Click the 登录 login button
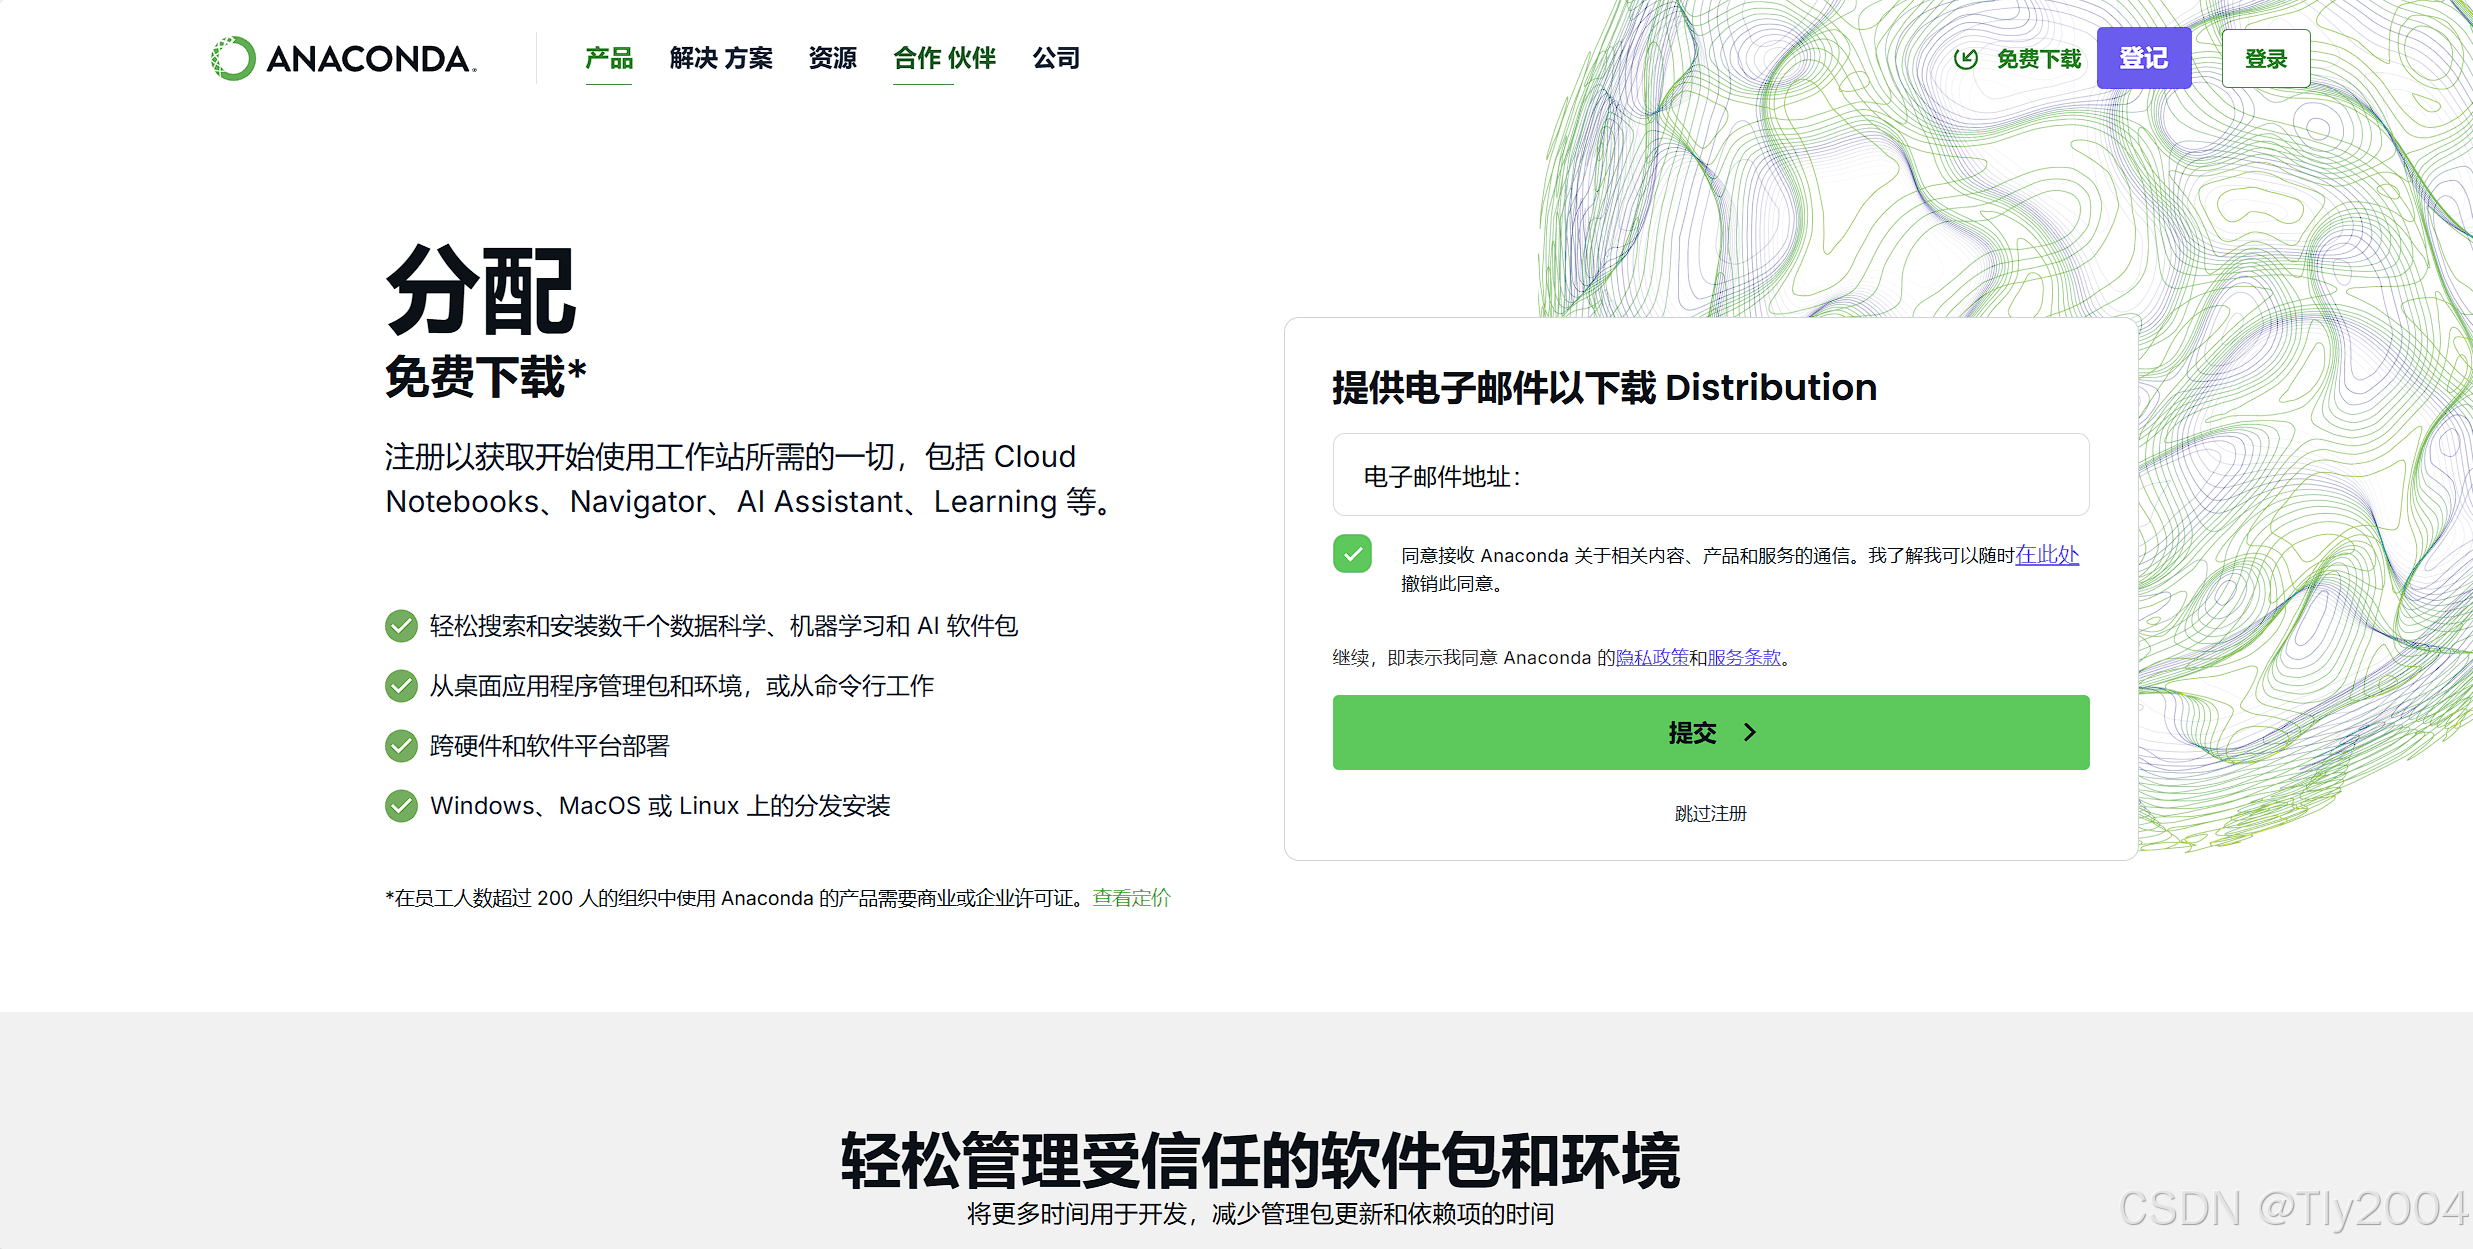 [x=2265, y=59]
